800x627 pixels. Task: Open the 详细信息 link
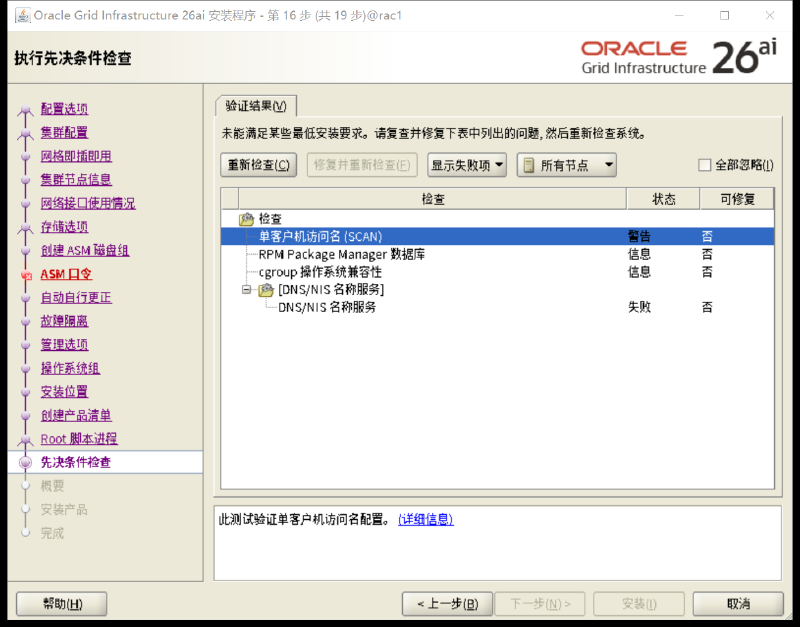tap(426, 519)
